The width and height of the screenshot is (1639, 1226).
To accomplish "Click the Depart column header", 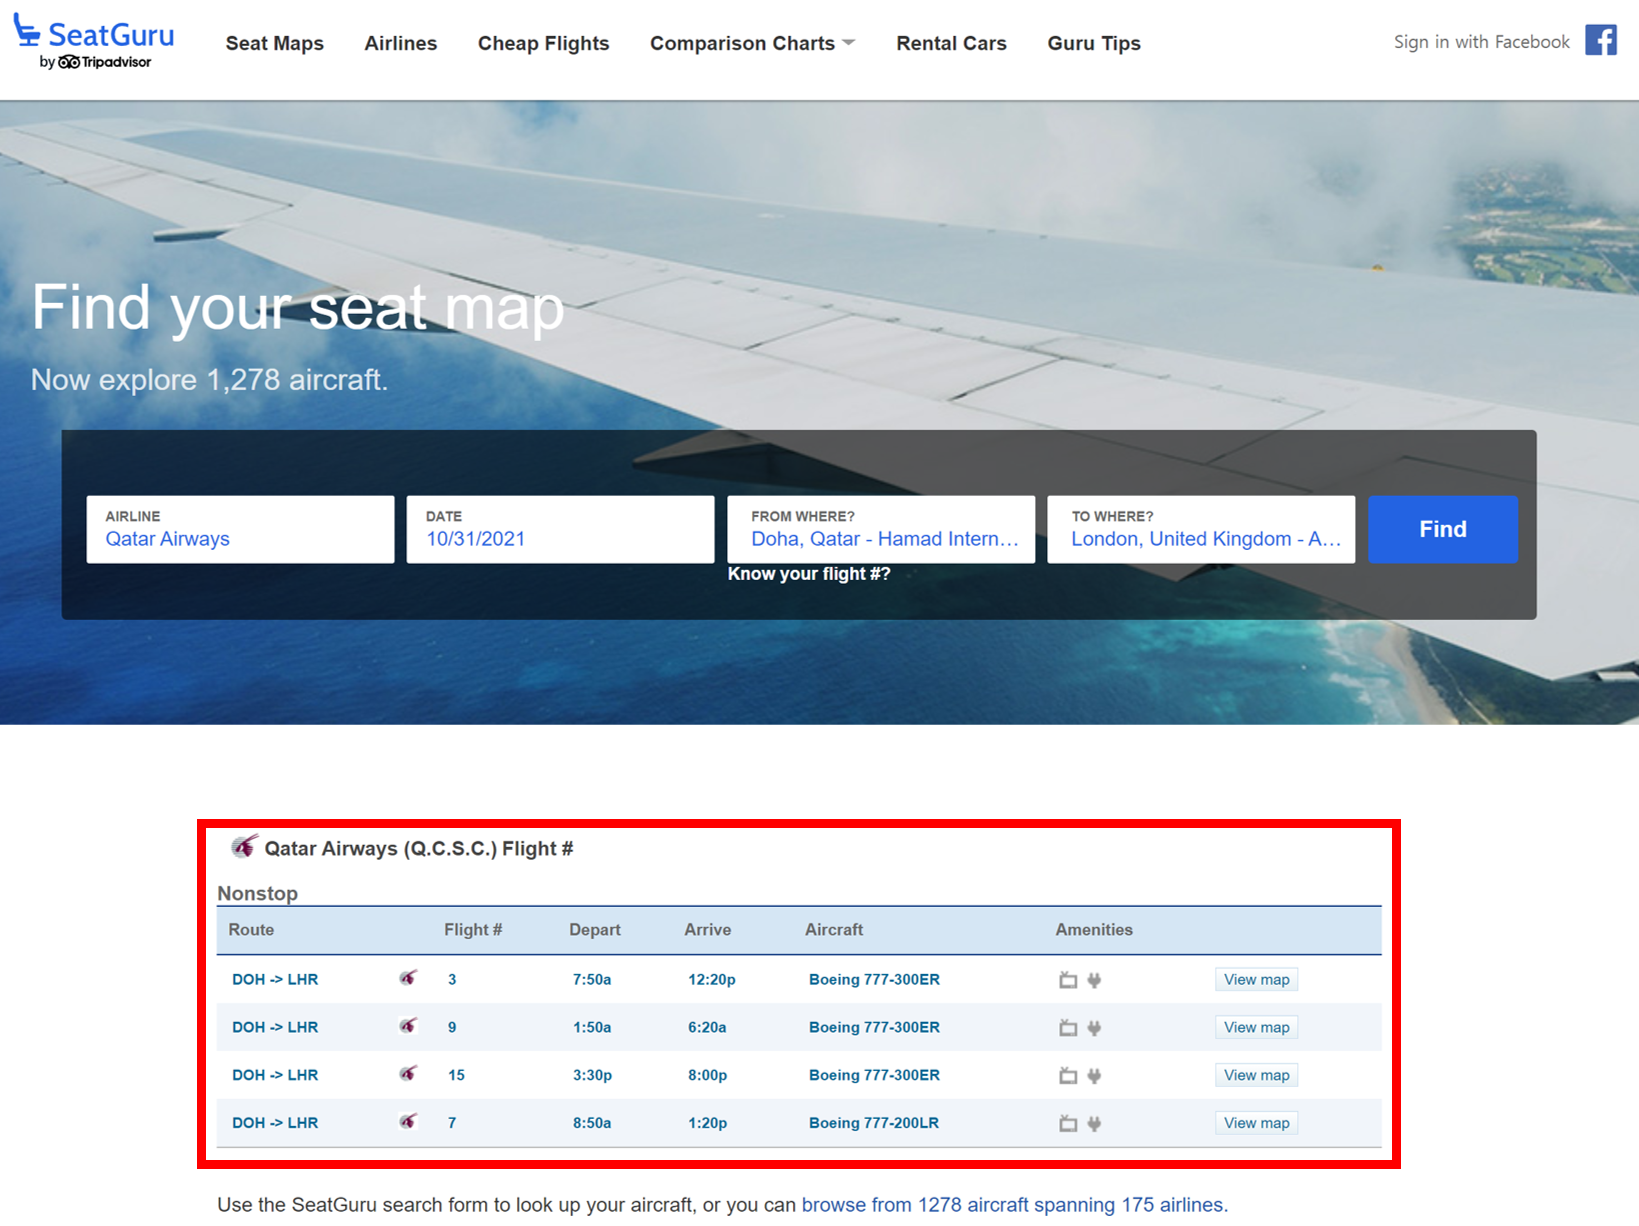I will coord(595,929).
